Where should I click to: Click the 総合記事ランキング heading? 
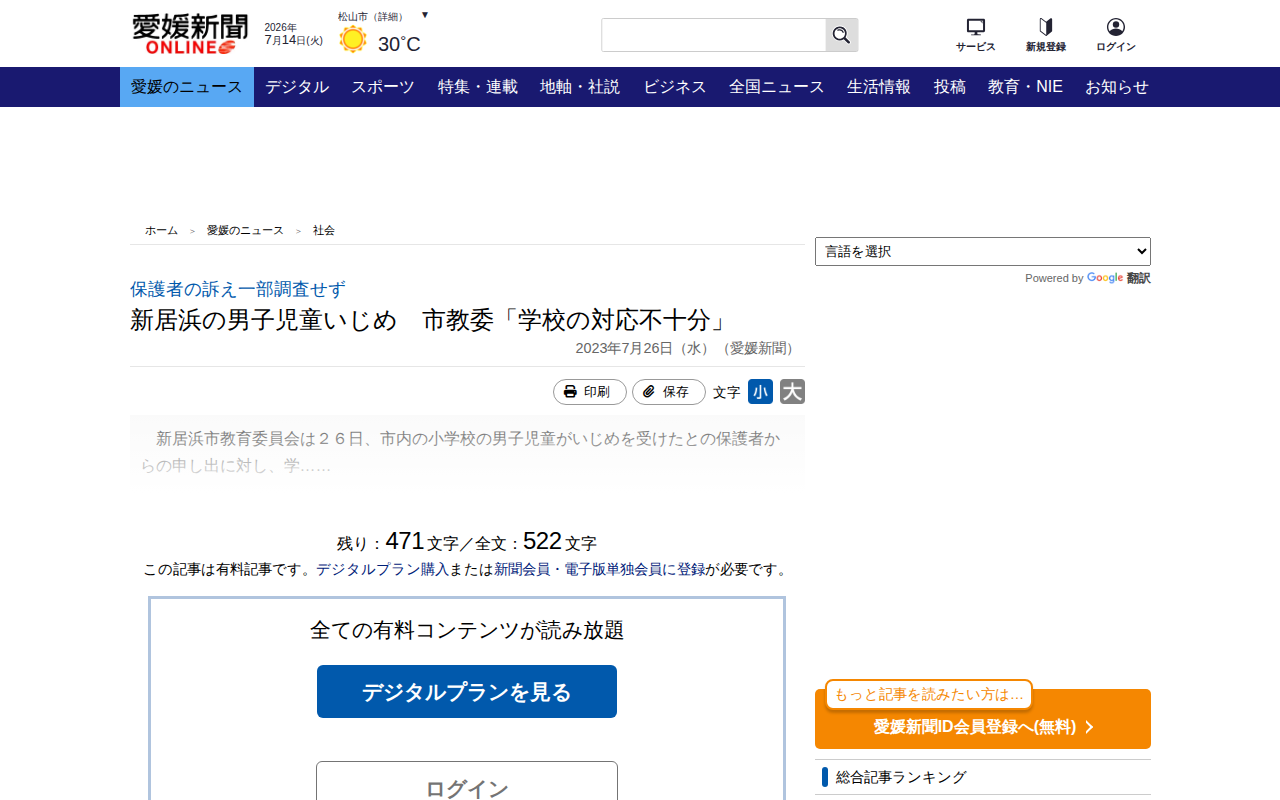901,777
